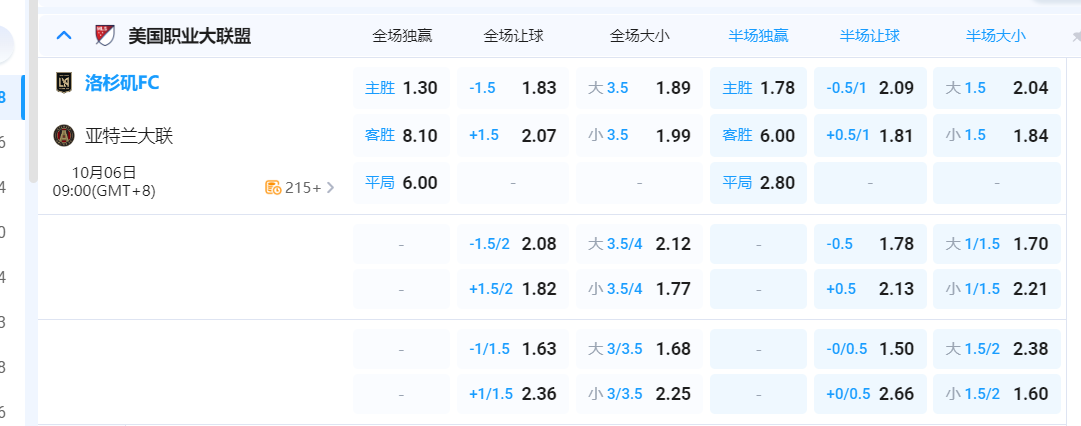Click the MLS league logo

(104, 36)
